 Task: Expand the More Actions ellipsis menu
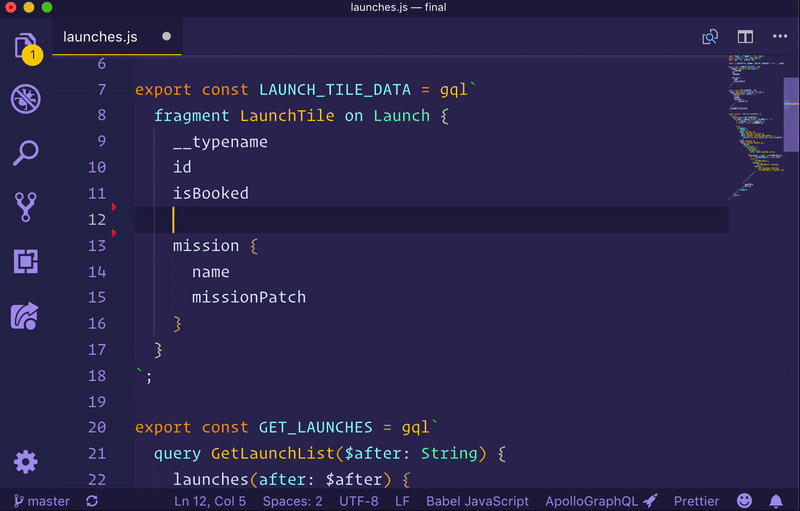tap(781, 37)
